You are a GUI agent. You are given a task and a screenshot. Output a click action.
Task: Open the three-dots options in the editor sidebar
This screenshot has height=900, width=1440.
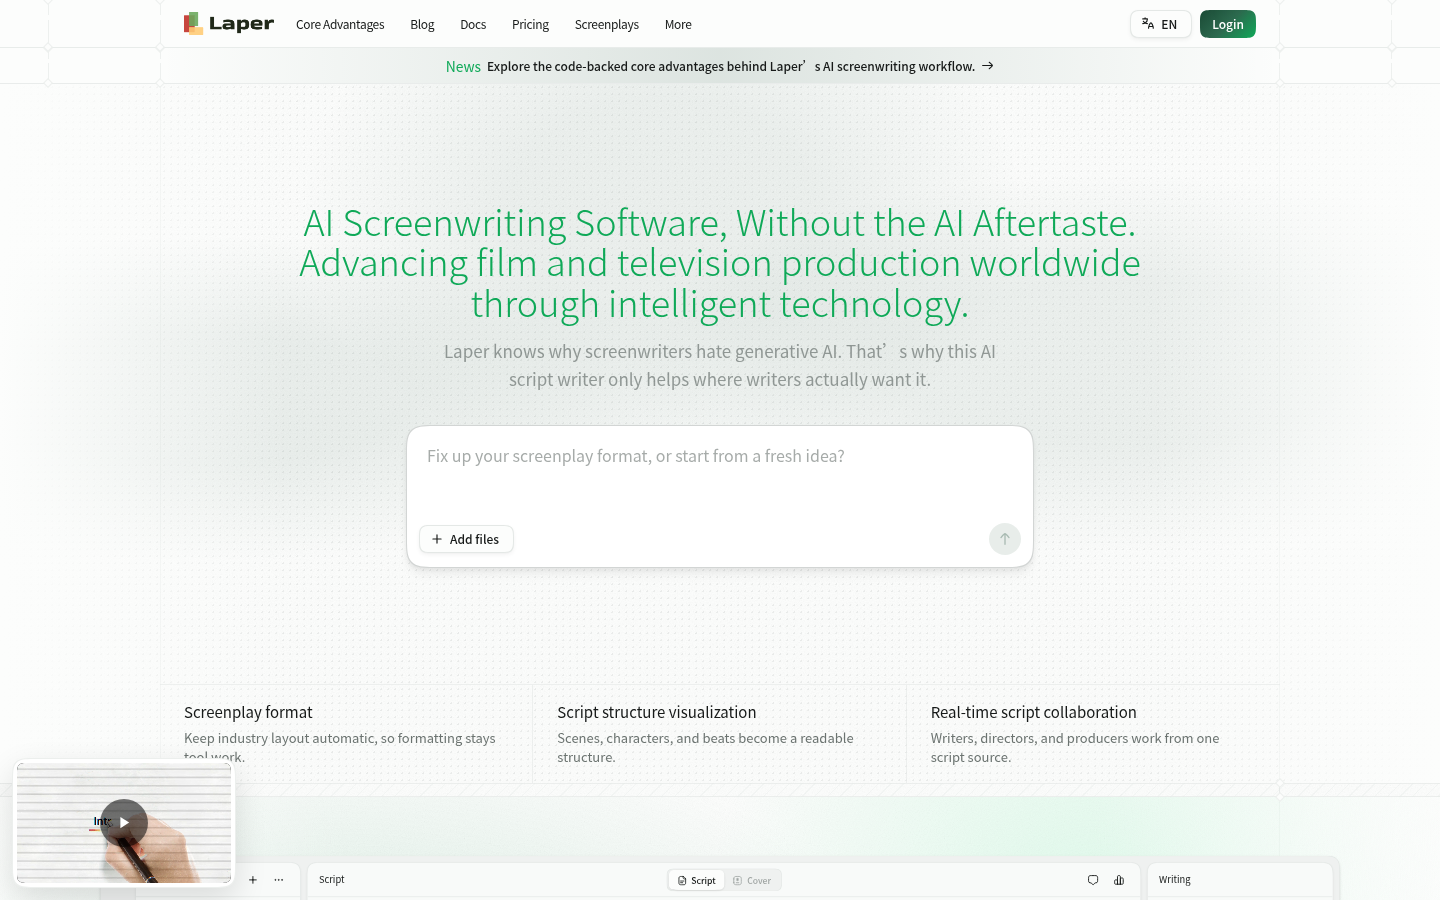coord(279,880)
